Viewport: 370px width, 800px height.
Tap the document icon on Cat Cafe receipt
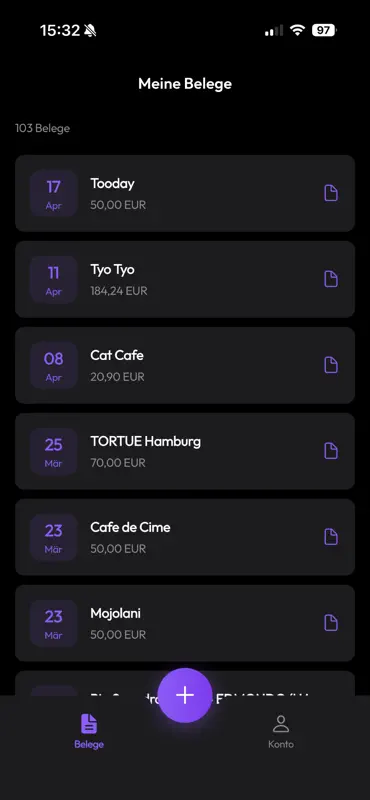(x=331, y=365)
